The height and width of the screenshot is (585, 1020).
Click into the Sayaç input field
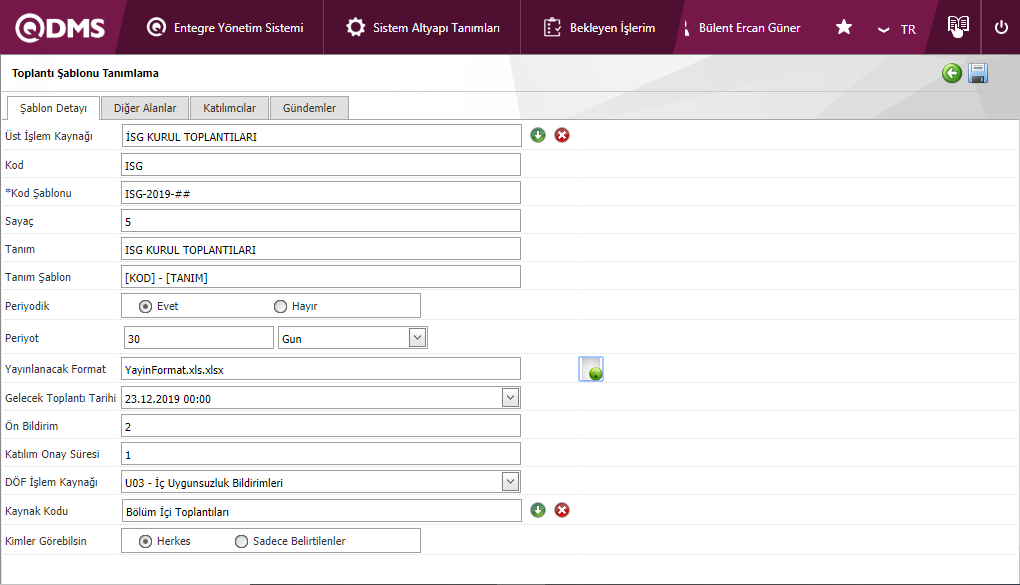pos(321,220)
